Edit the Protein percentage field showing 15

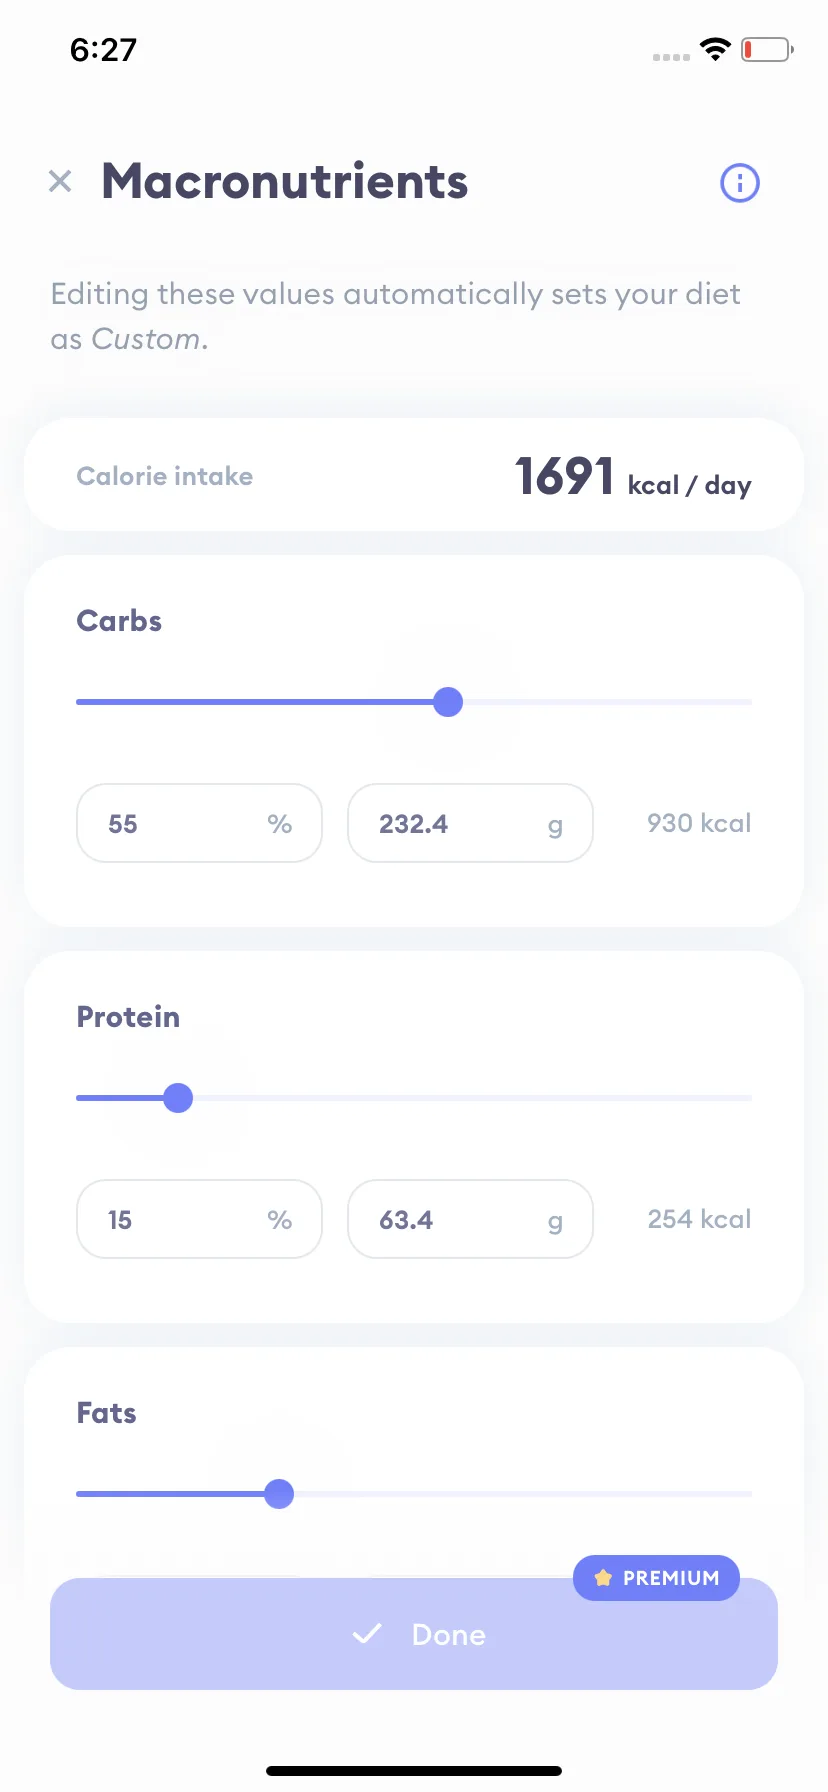pyautogui.click(x=199, y=1219)
